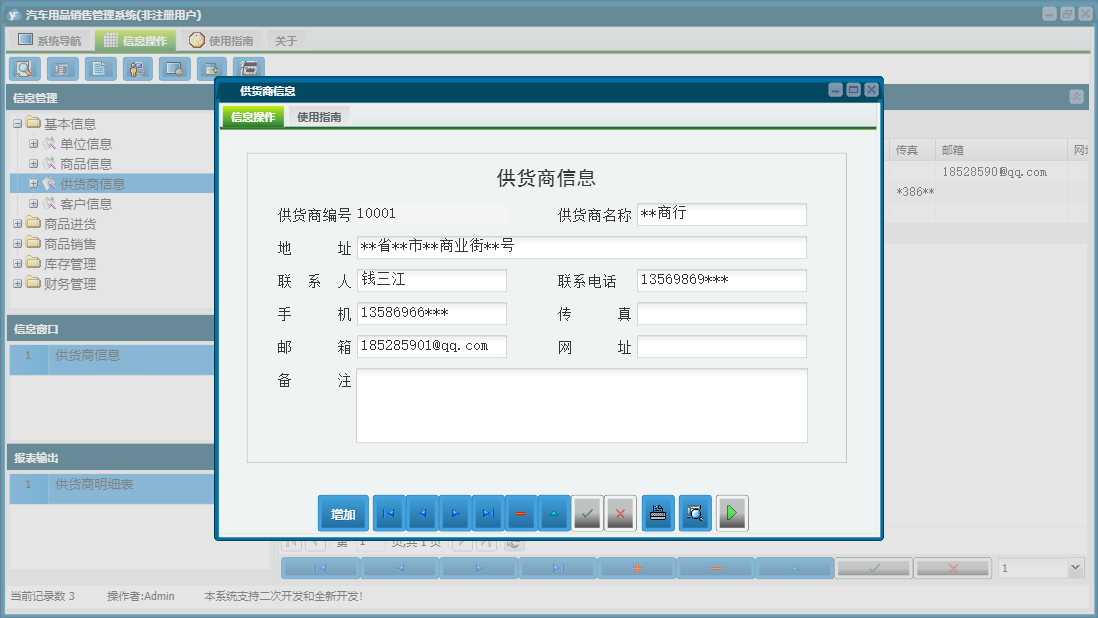Viewport: 1098px width, 618px height.
Task: Click the add window toolbar icon
Action: (x=211, y=69)
